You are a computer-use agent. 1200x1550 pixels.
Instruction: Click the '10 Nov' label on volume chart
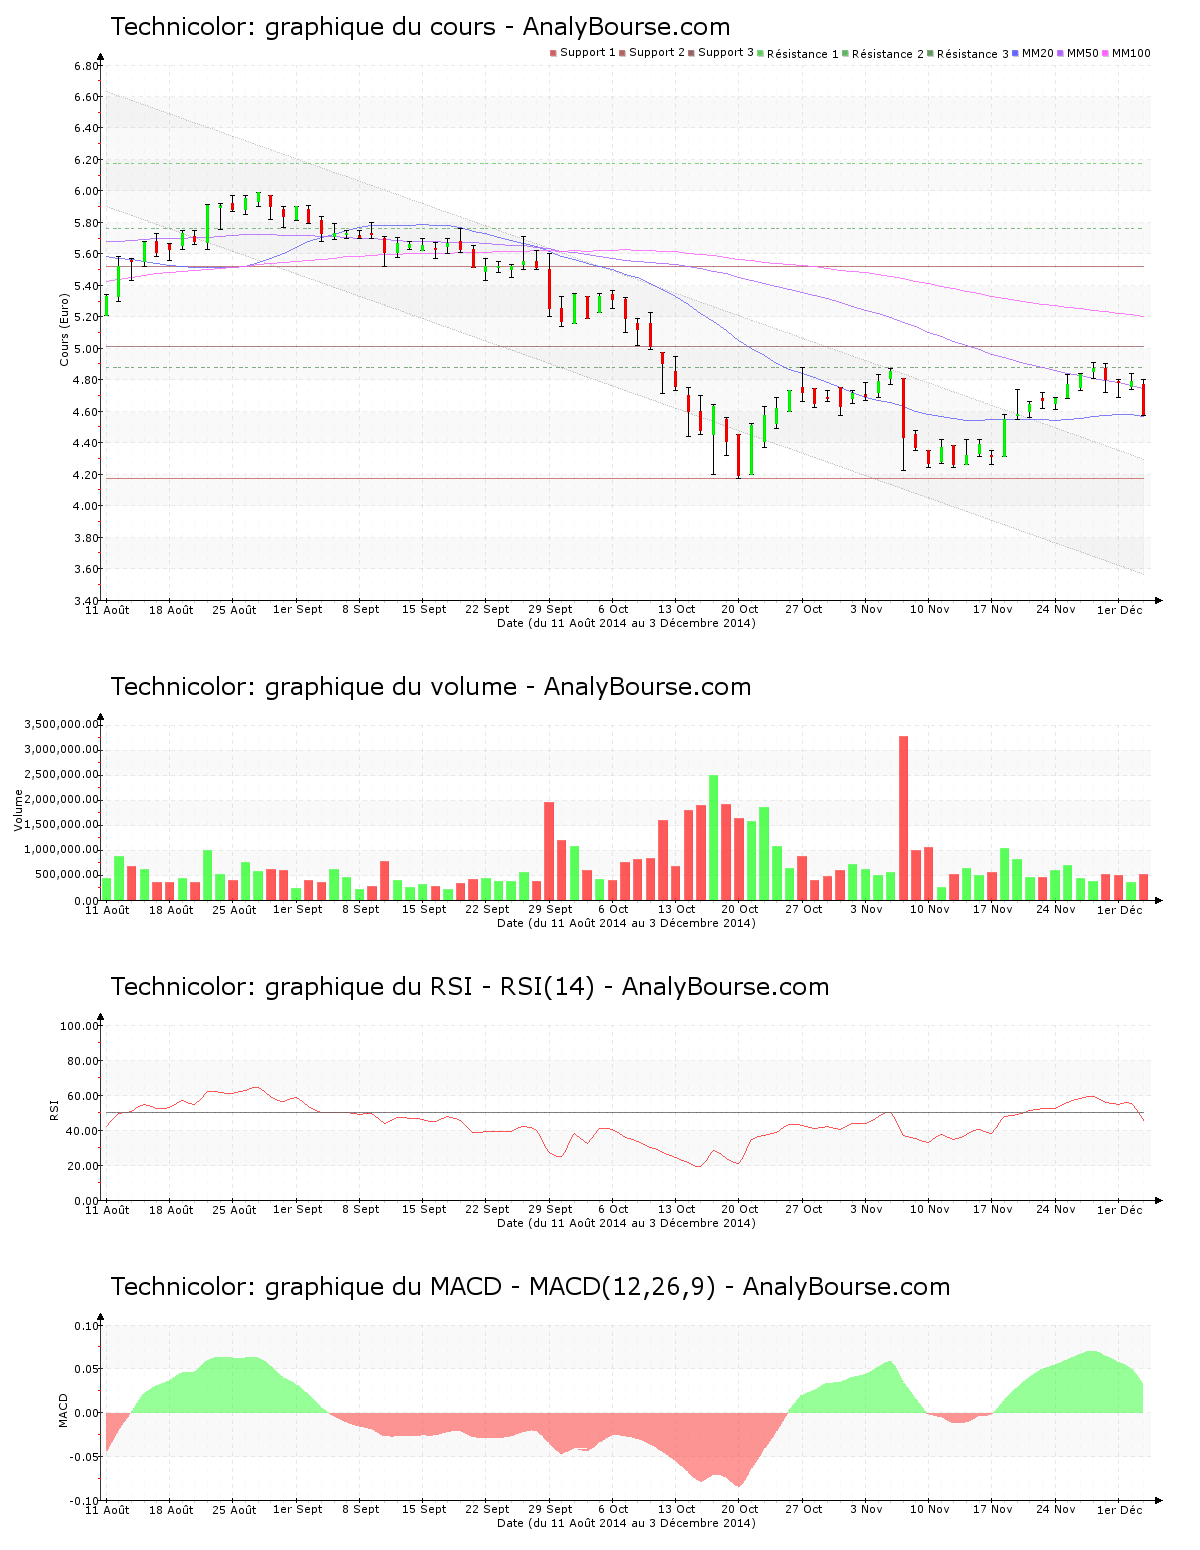coord(929,910)
